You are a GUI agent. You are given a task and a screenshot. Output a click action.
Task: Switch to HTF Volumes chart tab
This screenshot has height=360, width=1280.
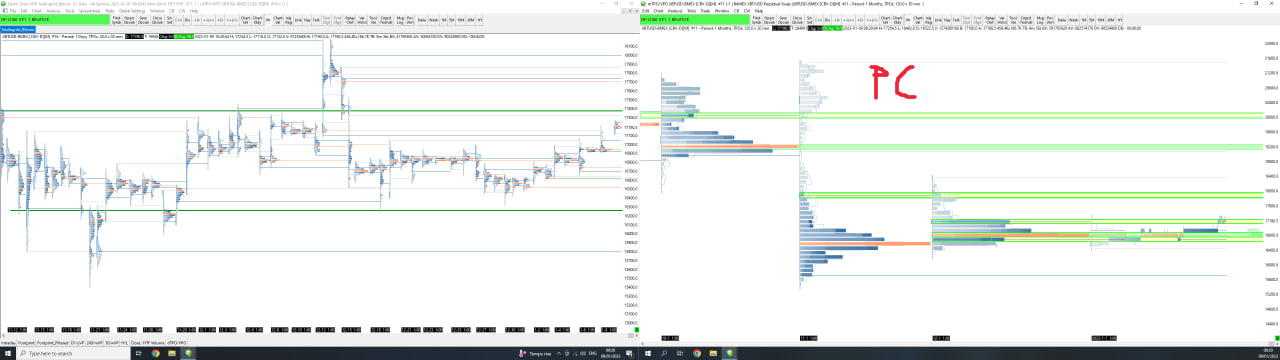153,343
